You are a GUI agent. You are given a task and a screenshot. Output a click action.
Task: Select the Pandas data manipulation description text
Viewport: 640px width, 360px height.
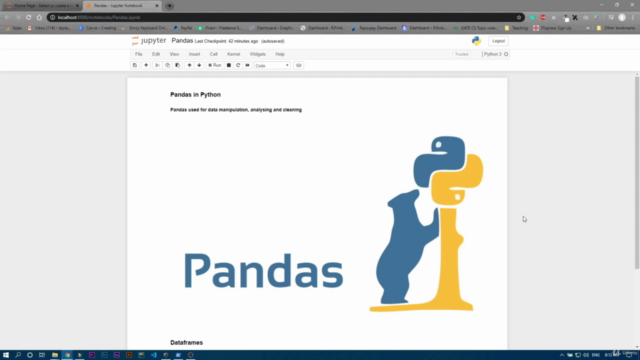click(x=236, y=110)
